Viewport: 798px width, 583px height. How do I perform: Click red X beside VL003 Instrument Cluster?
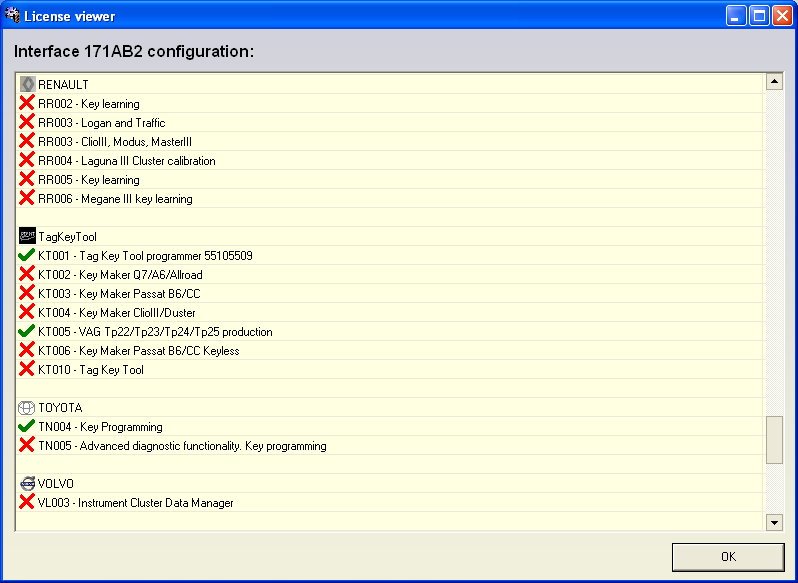[27, 503]
